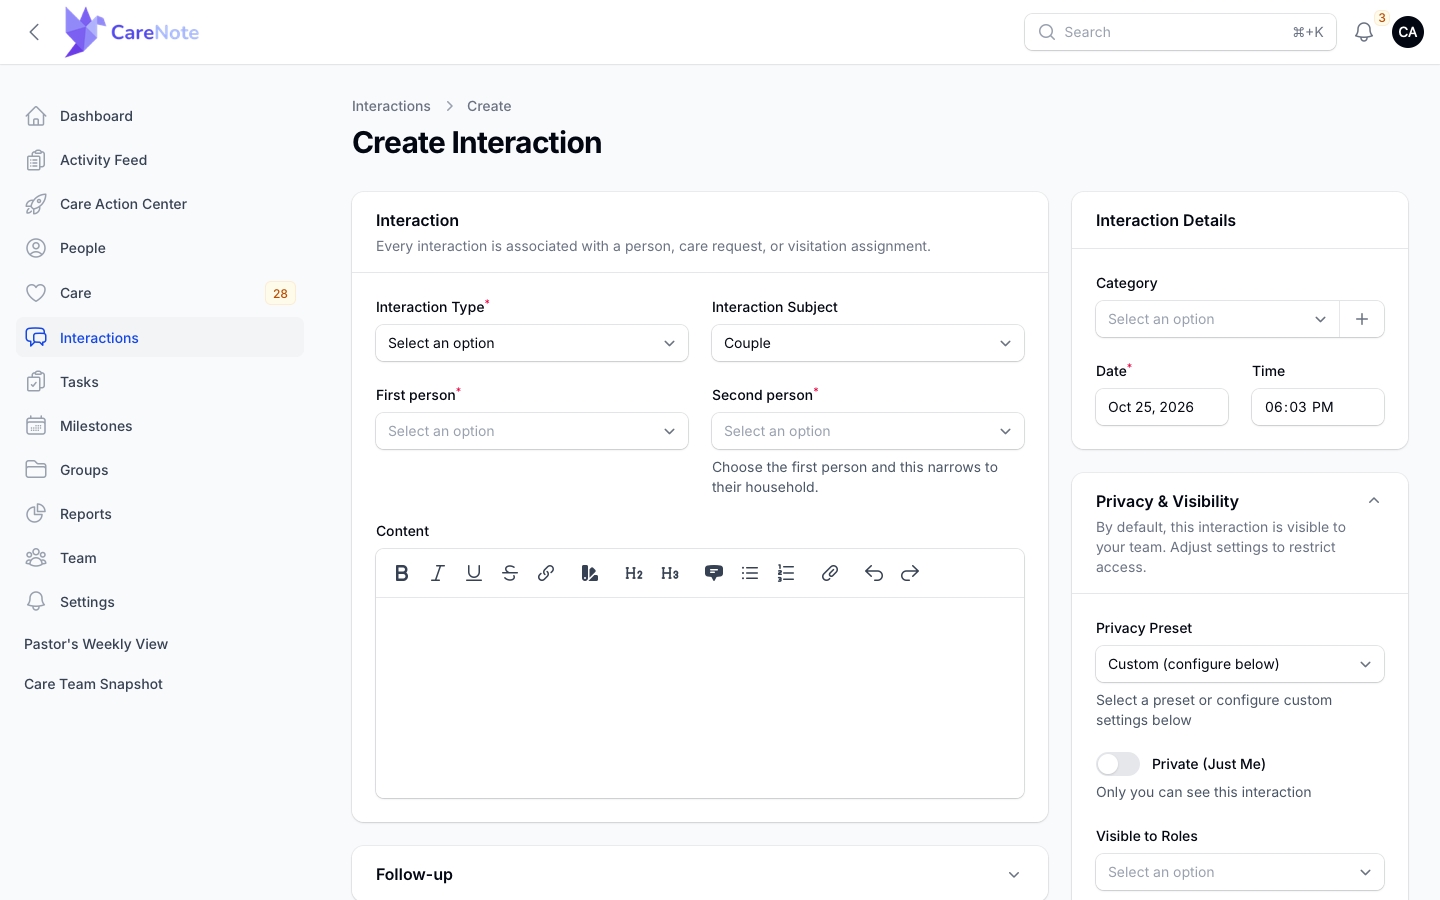Apply strikethrough in Content editor
The image size is (1440, 900).
510,573
